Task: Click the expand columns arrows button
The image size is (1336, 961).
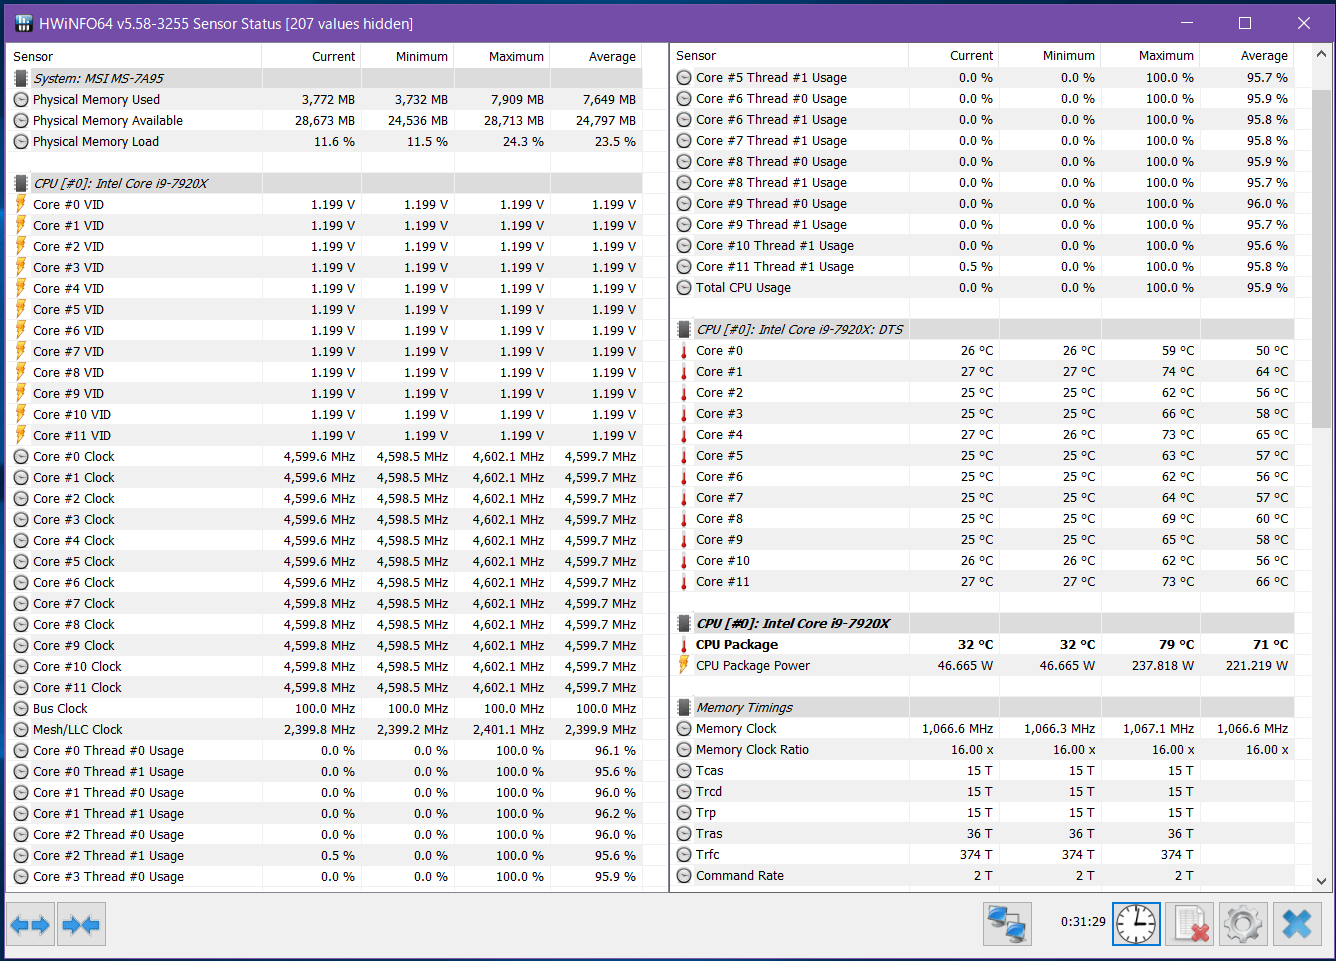Action: tap(30, 925)
